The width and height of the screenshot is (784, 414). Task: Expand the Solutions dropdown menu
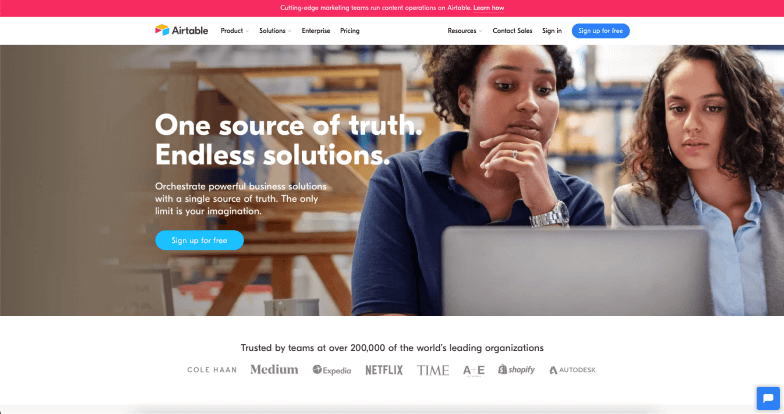275,30
